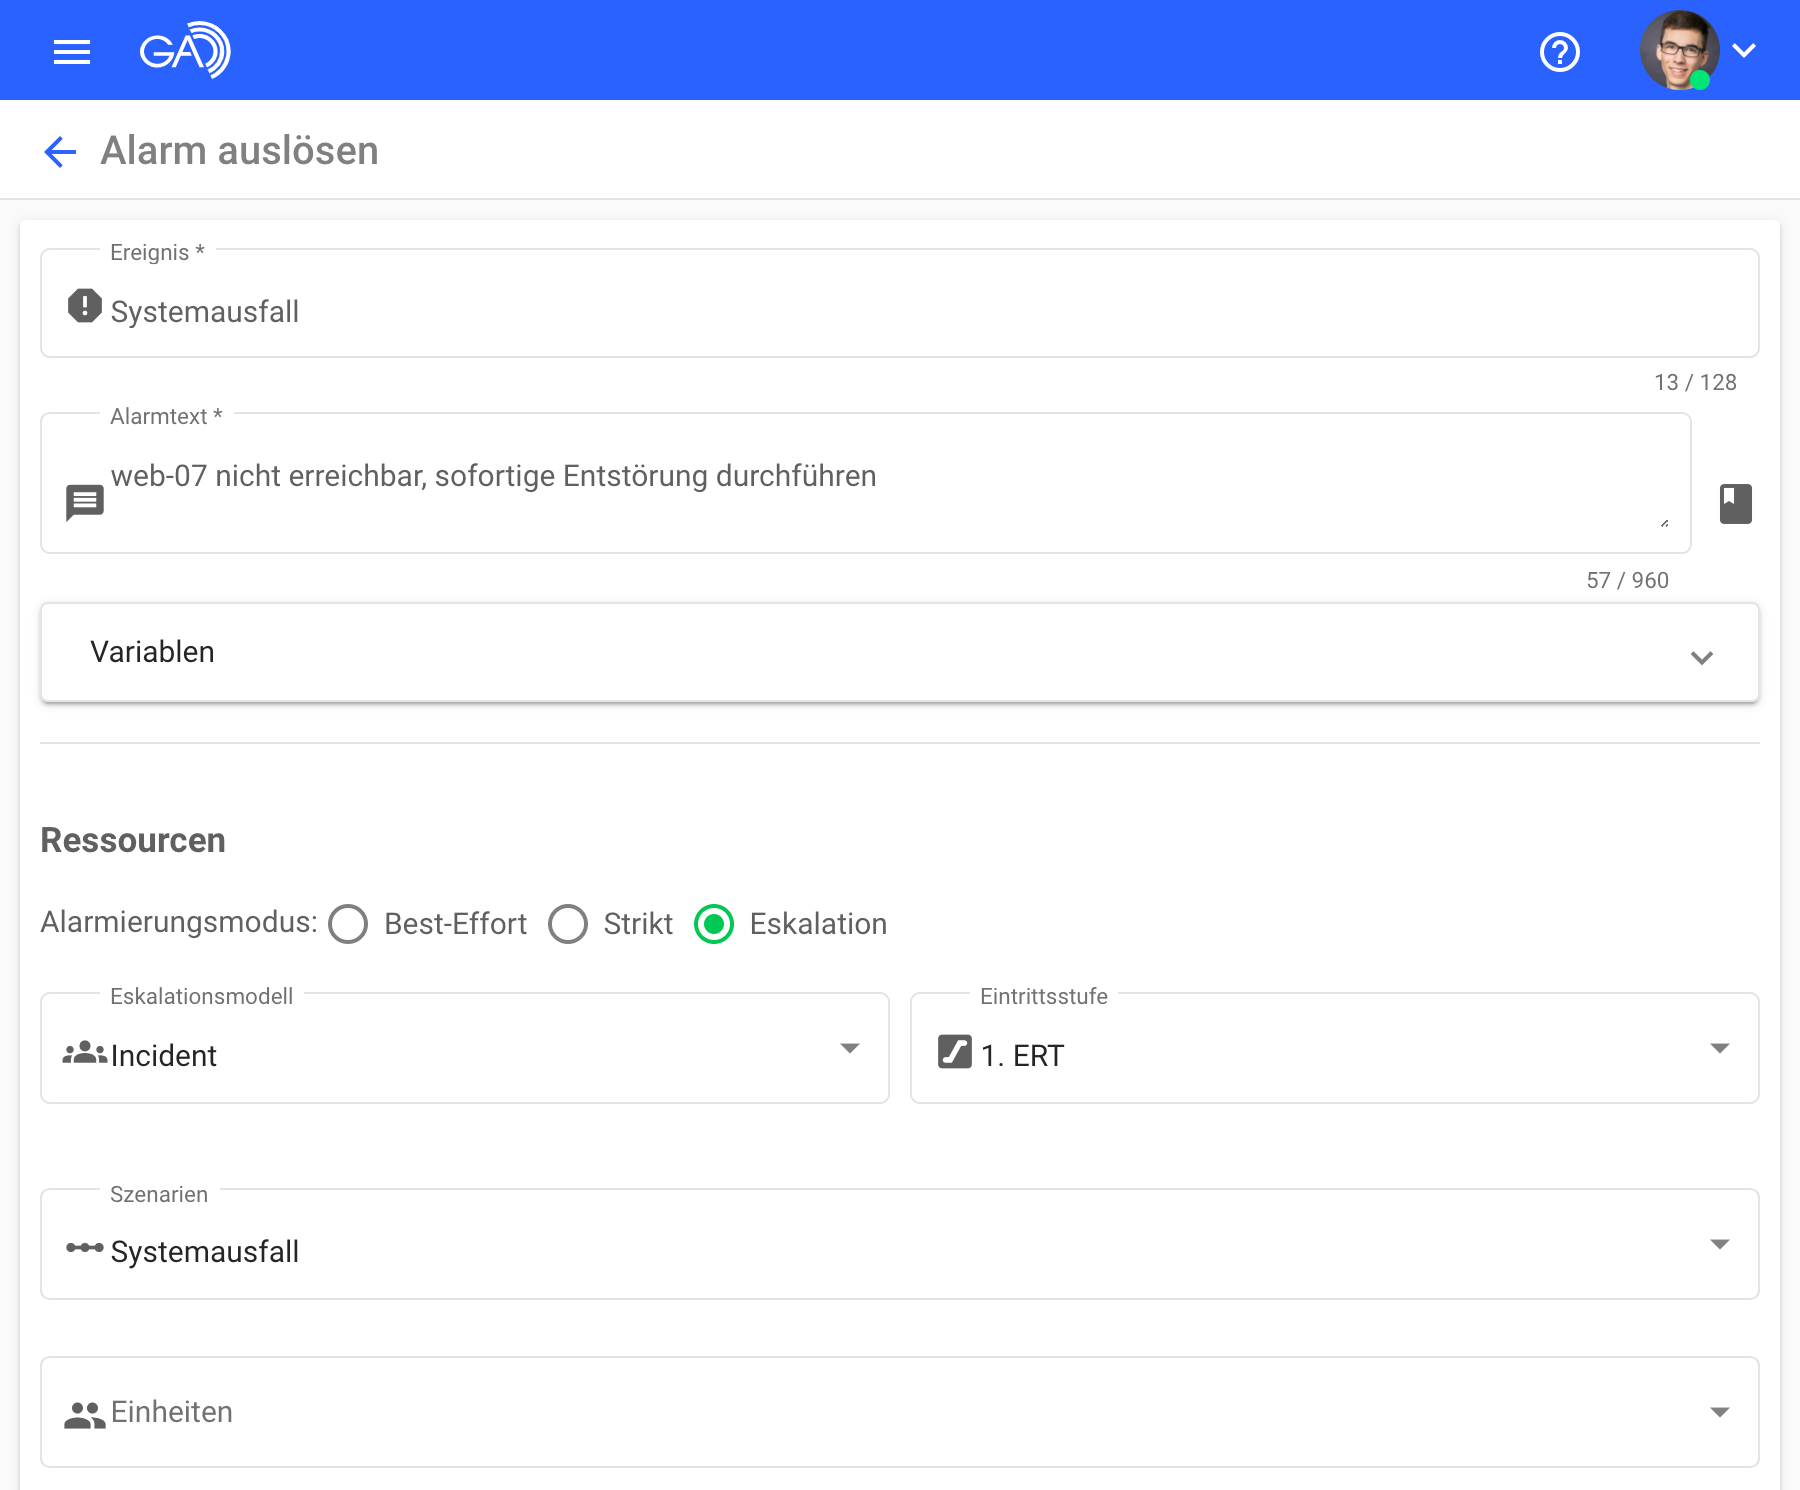Screen dimensions: 1800x1490
Task: Select Strikt alarm mode
Action: coord(568,924)
